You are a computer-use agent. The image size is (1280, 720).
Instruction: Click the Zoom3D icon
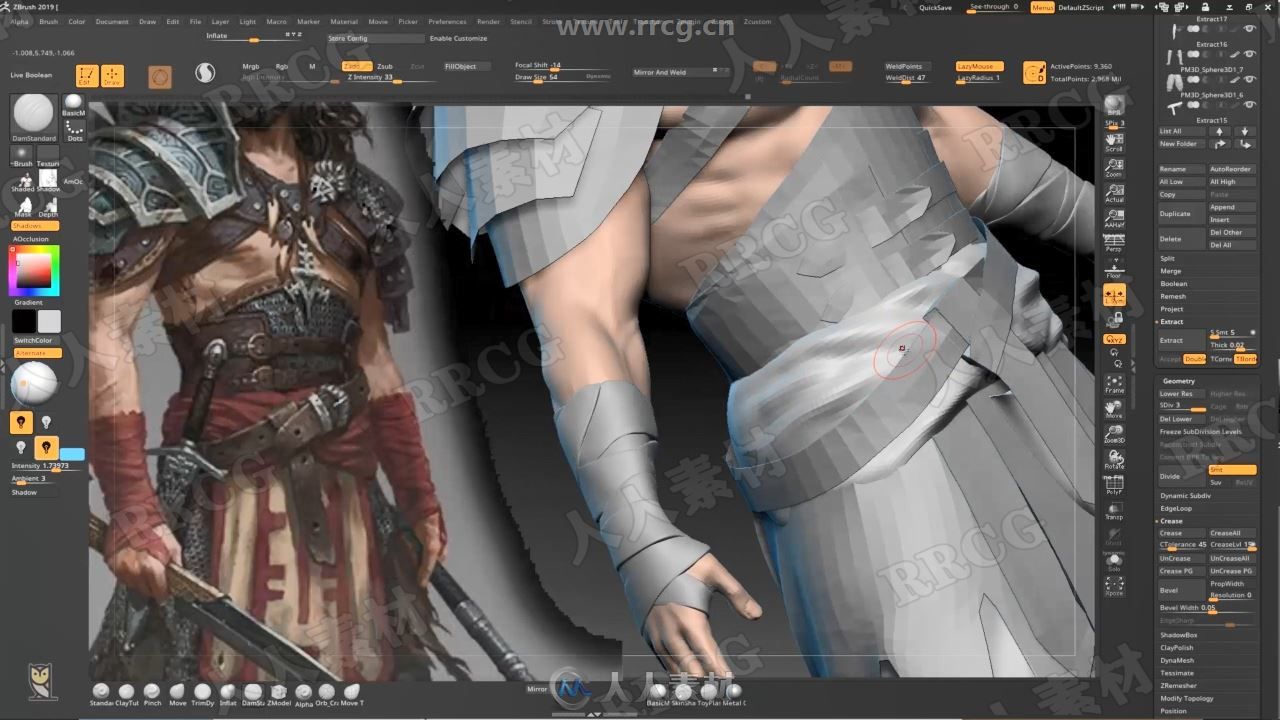(1114, 434)
